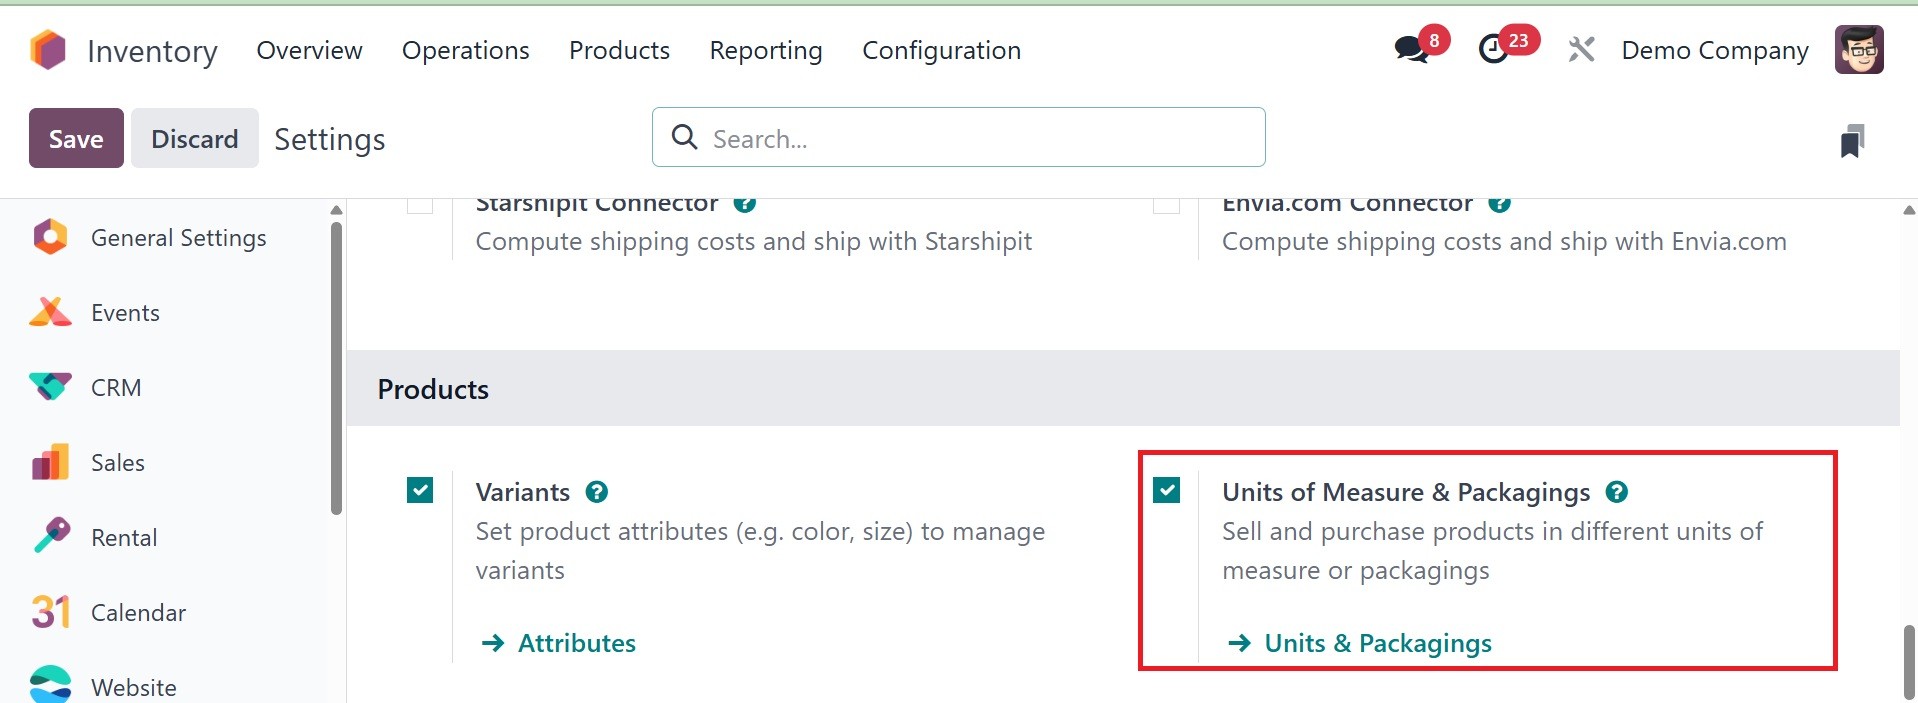Open CRM settings from sidebar

[115, 388]
